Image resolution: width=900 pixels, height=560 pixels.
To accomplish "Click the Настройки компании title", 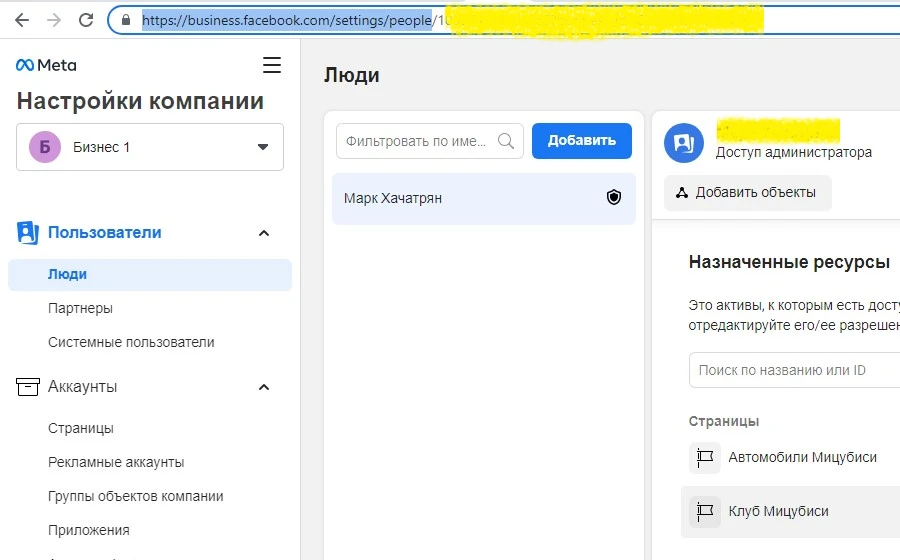I will click(140, 101).
